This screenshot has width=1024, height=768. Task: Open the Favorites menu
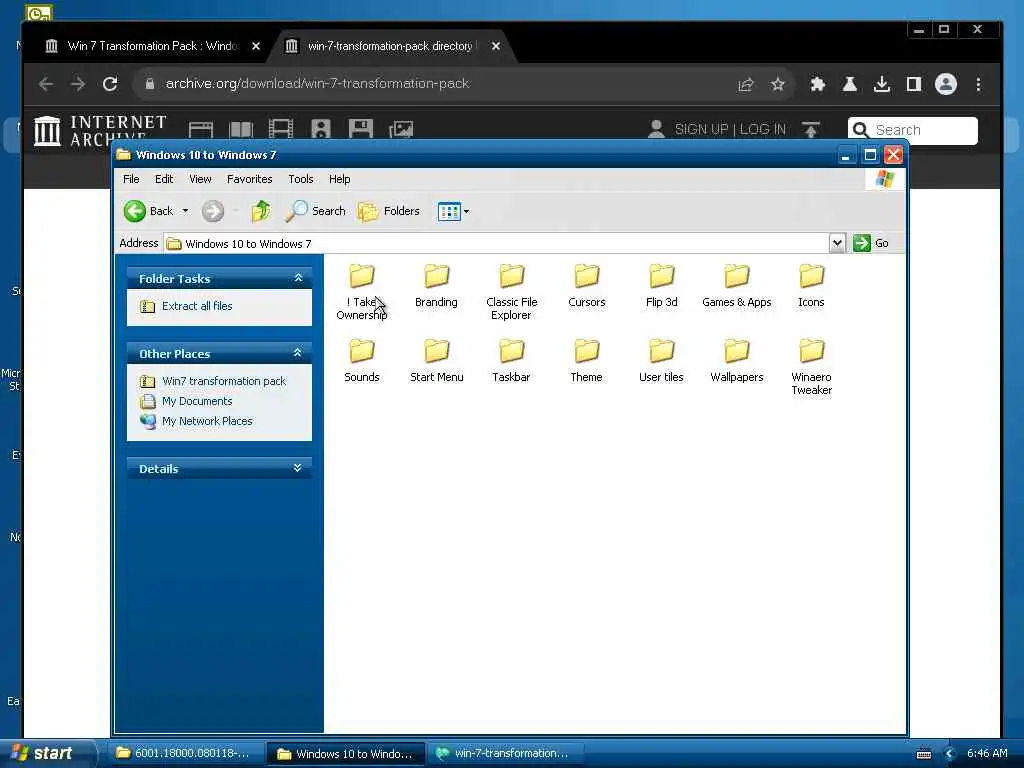tap(249, 179)
